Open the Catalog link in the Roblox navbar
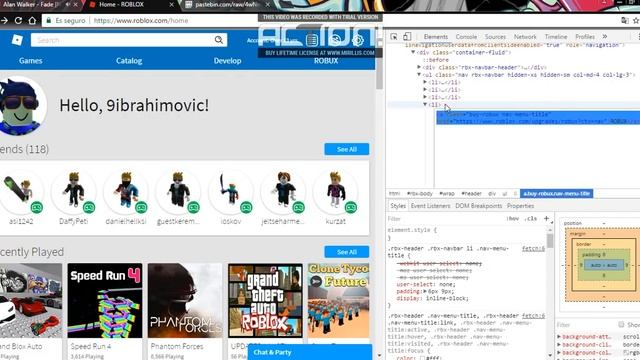640x360 pixels. tap(129, 60)
